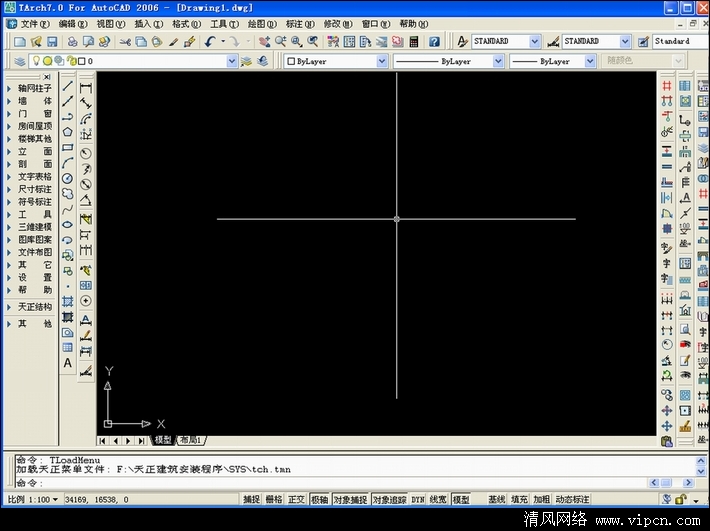
Task: Click the 基线 status button
Action: [496, 499]
